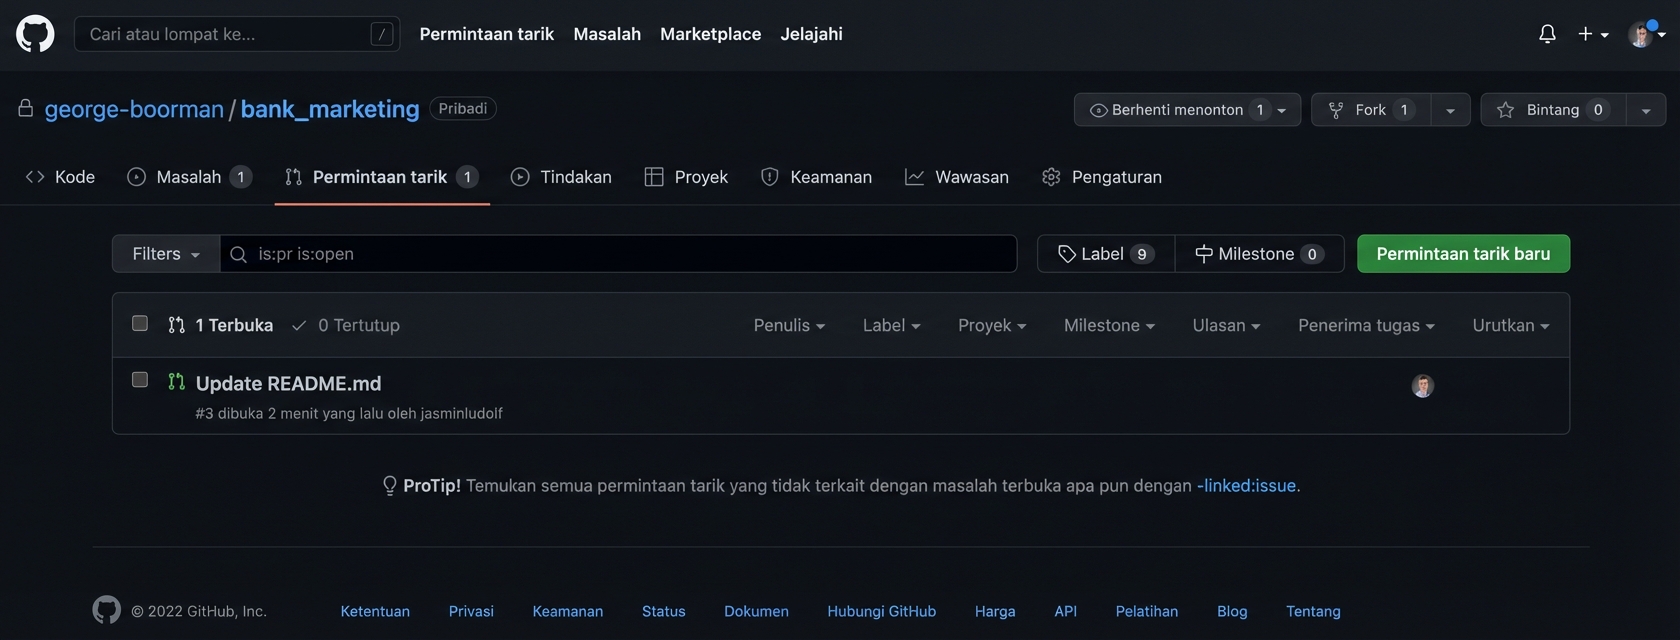Open the Pelatihan footer link

(1147, 611)
